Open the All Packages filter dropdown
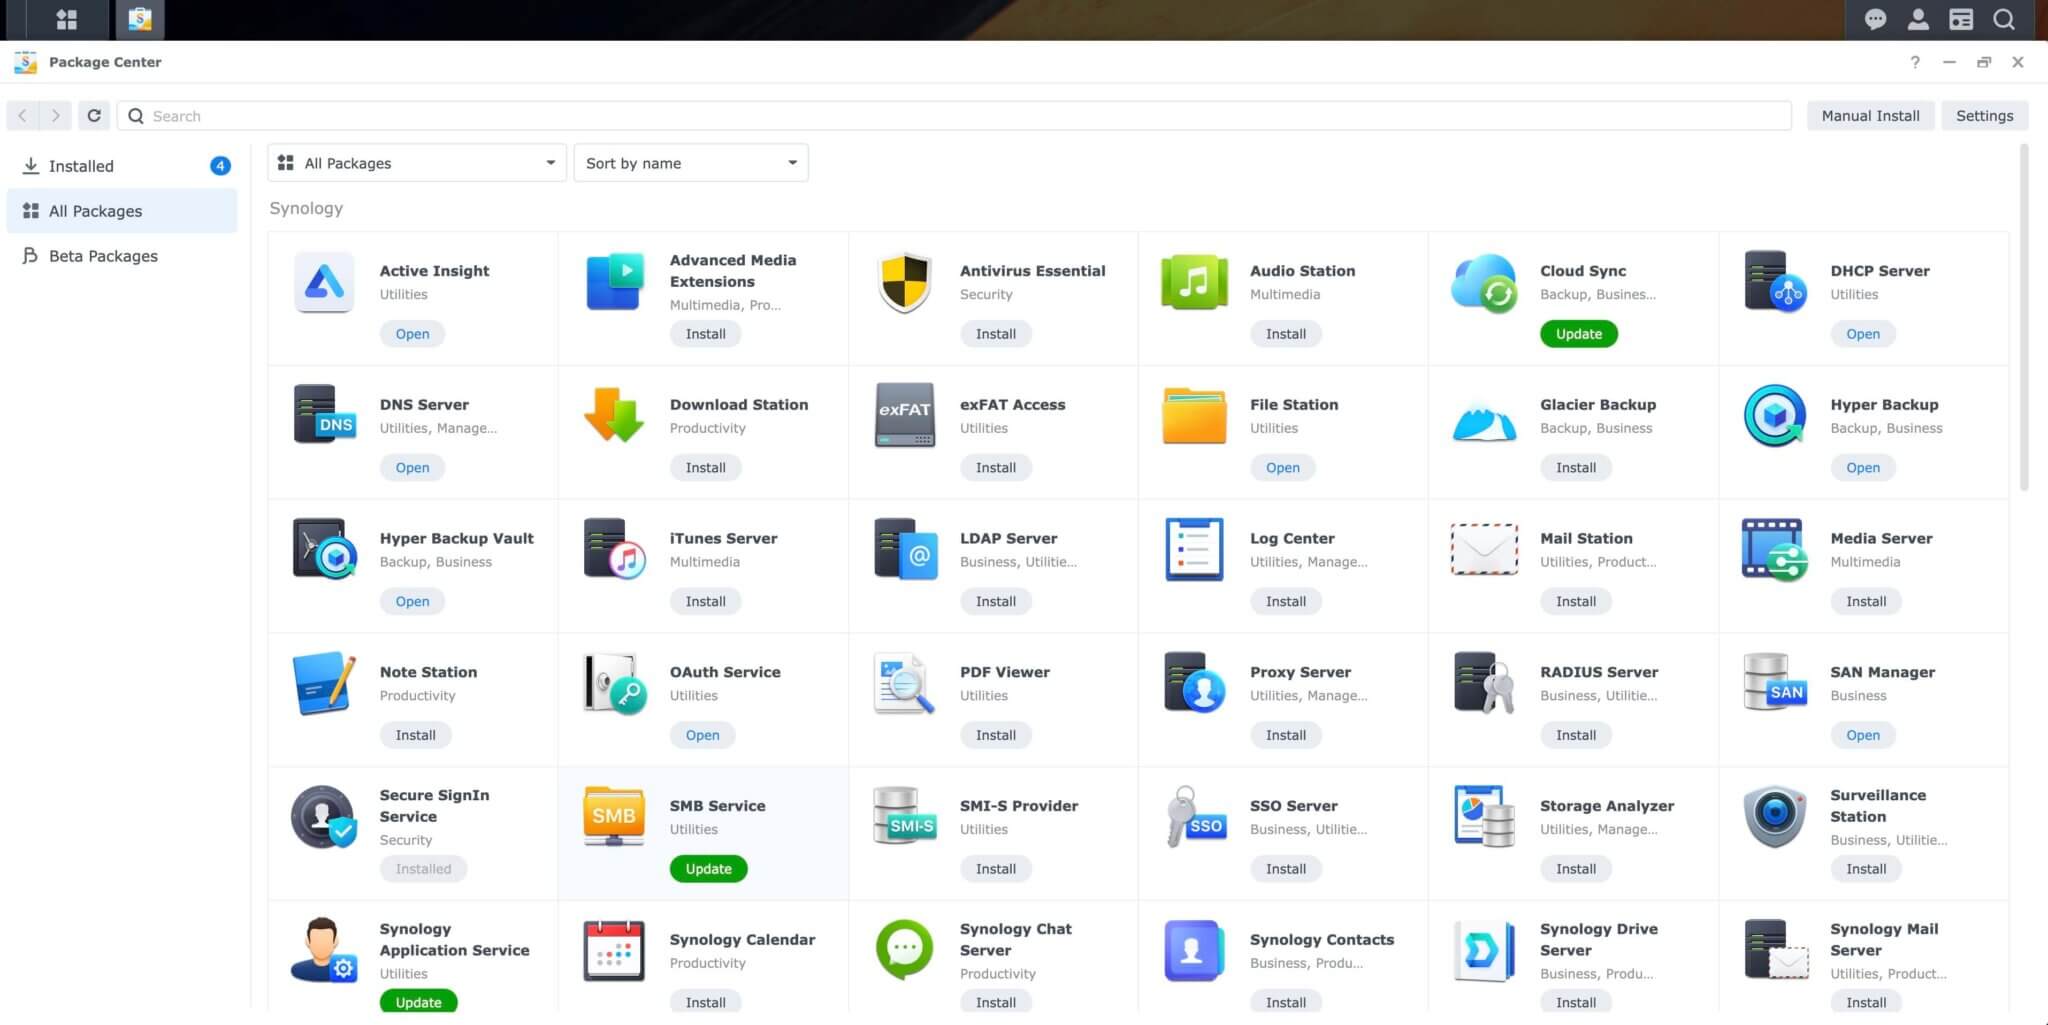 pyautogui.click(x=417, y=163)
